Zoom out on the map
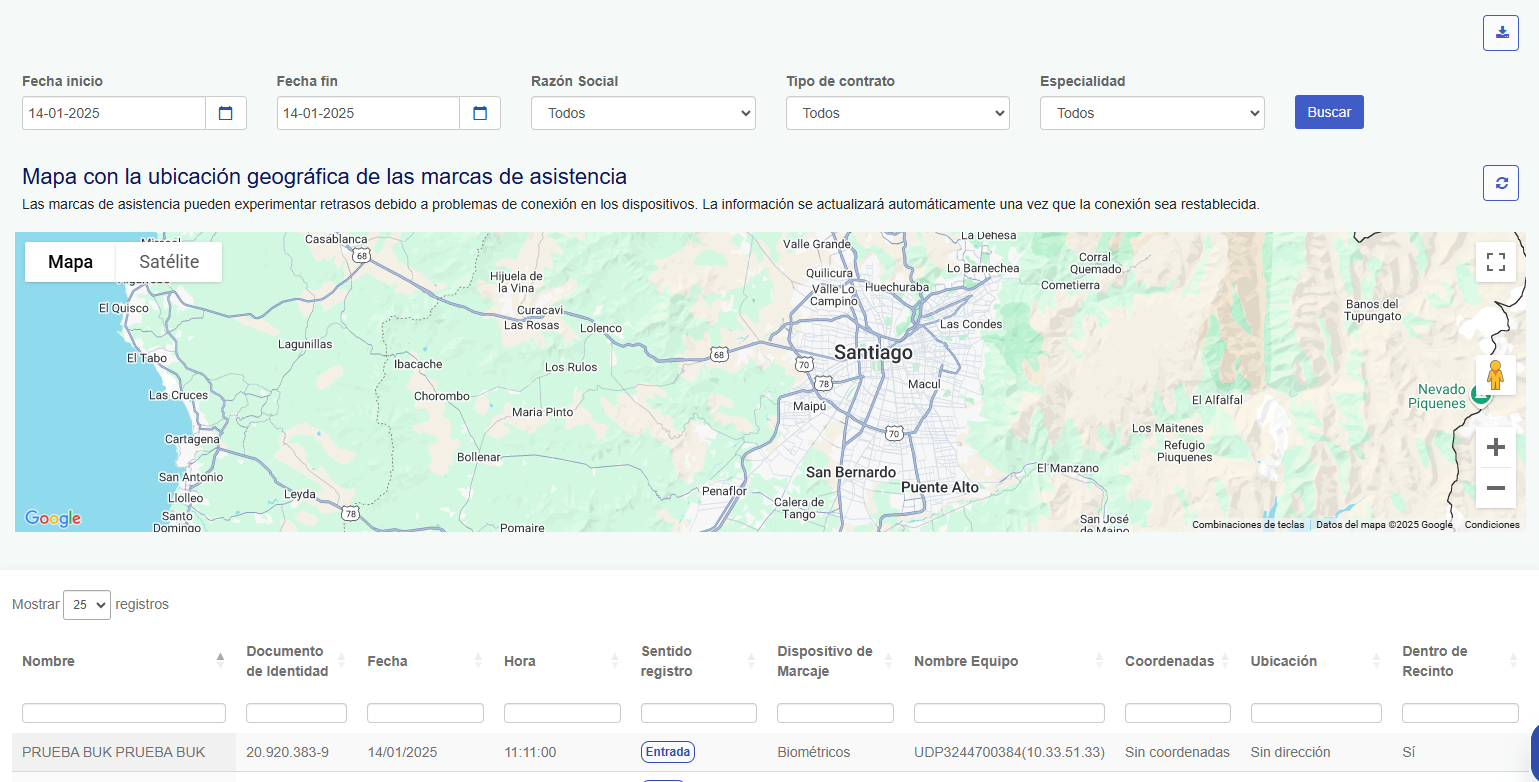 [1495, 488]
